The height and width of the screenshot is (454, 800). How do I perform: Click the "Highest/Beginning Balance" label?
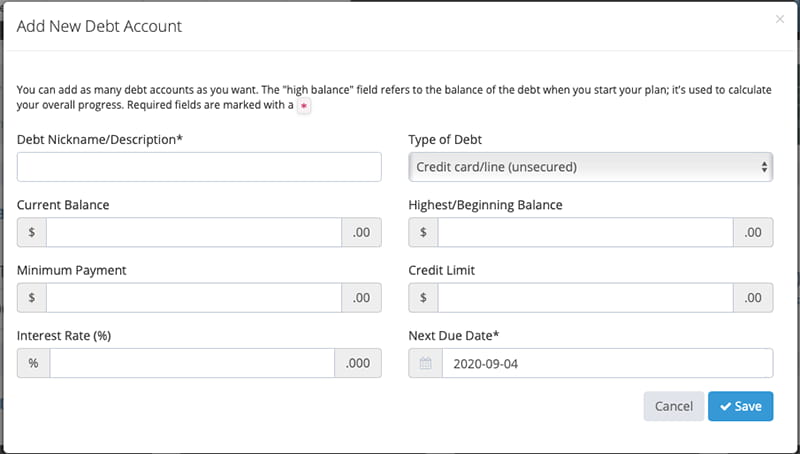[x=485, y=205]
